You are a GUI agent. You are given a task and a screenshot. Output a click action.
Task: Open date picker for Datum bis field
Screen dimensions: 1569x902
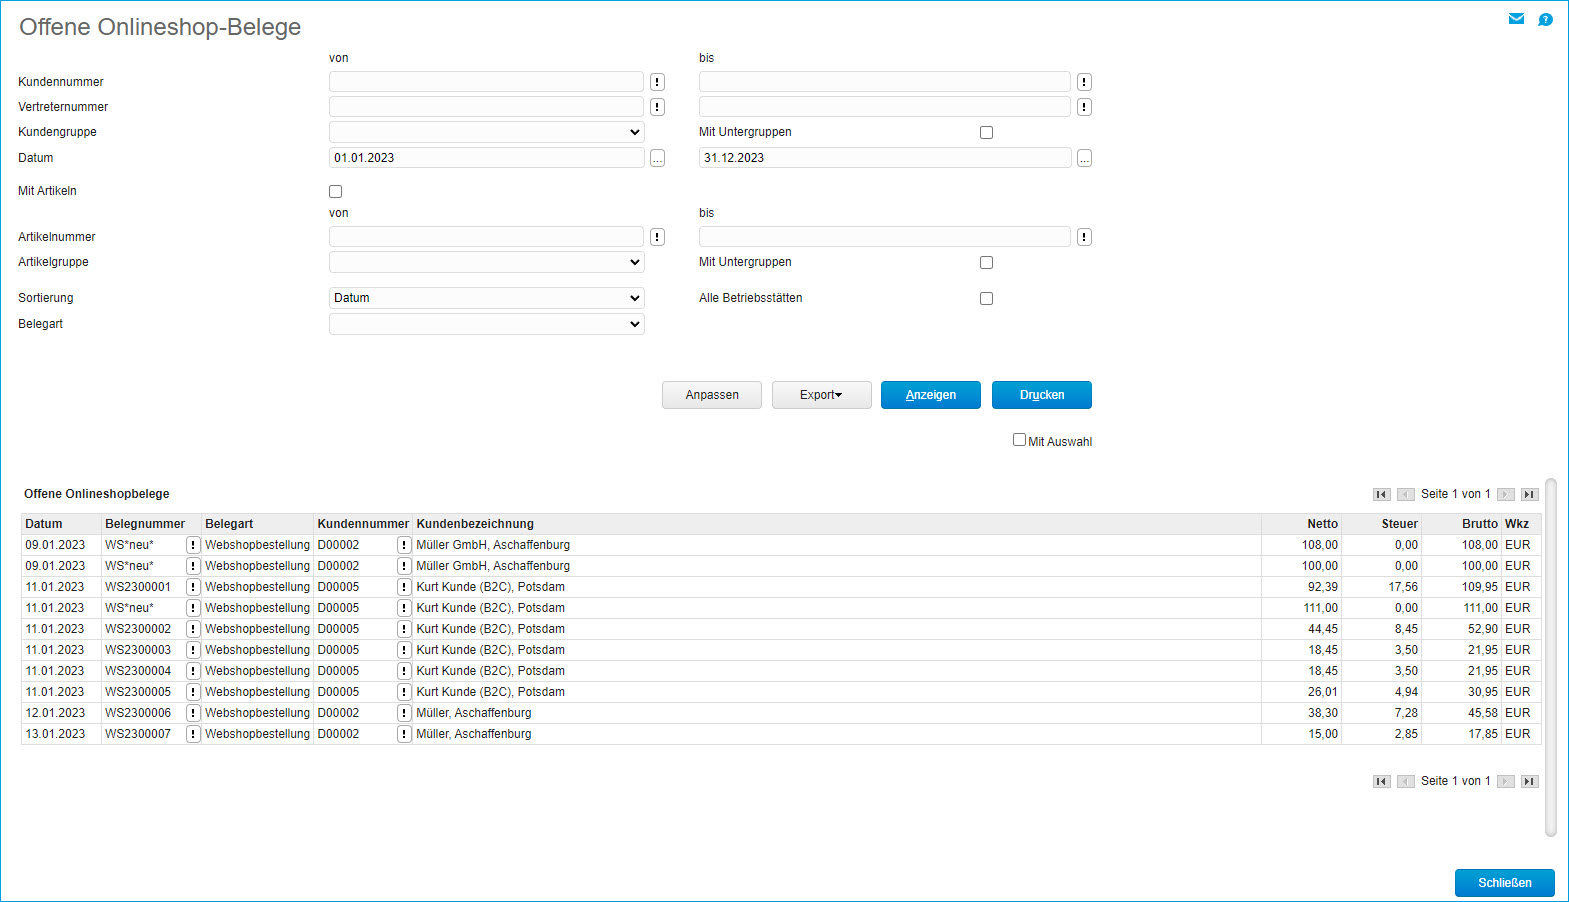coord(1084,158)
